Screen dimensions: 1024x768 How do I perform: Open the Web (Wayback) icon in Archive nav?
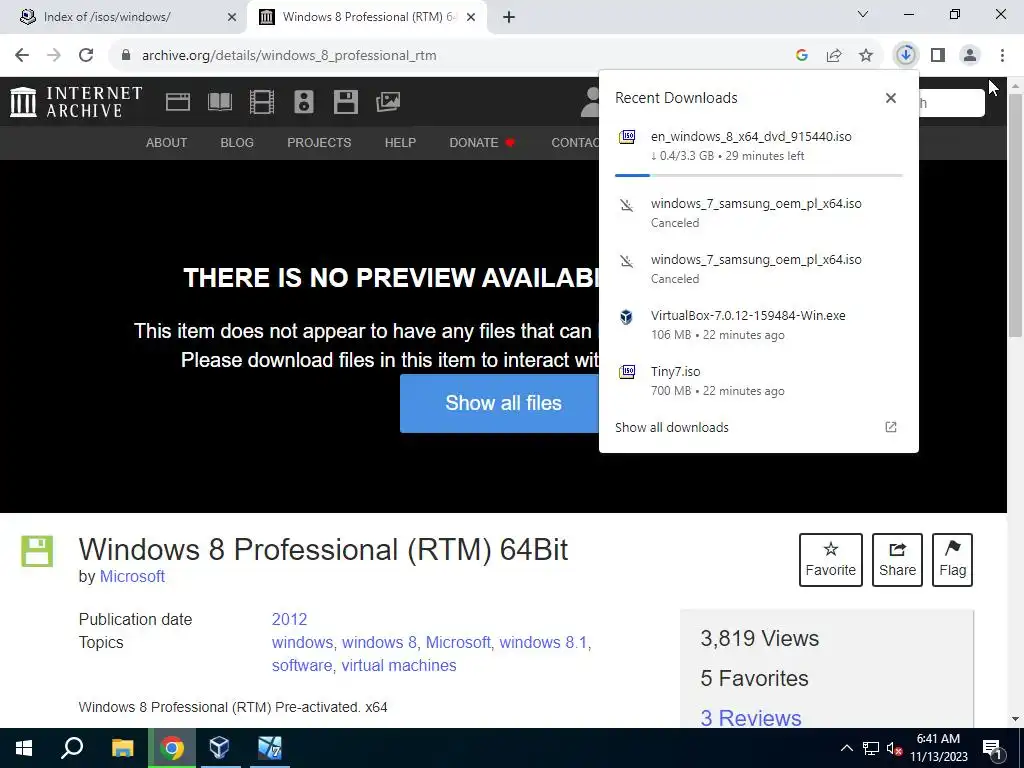[178, 102]
